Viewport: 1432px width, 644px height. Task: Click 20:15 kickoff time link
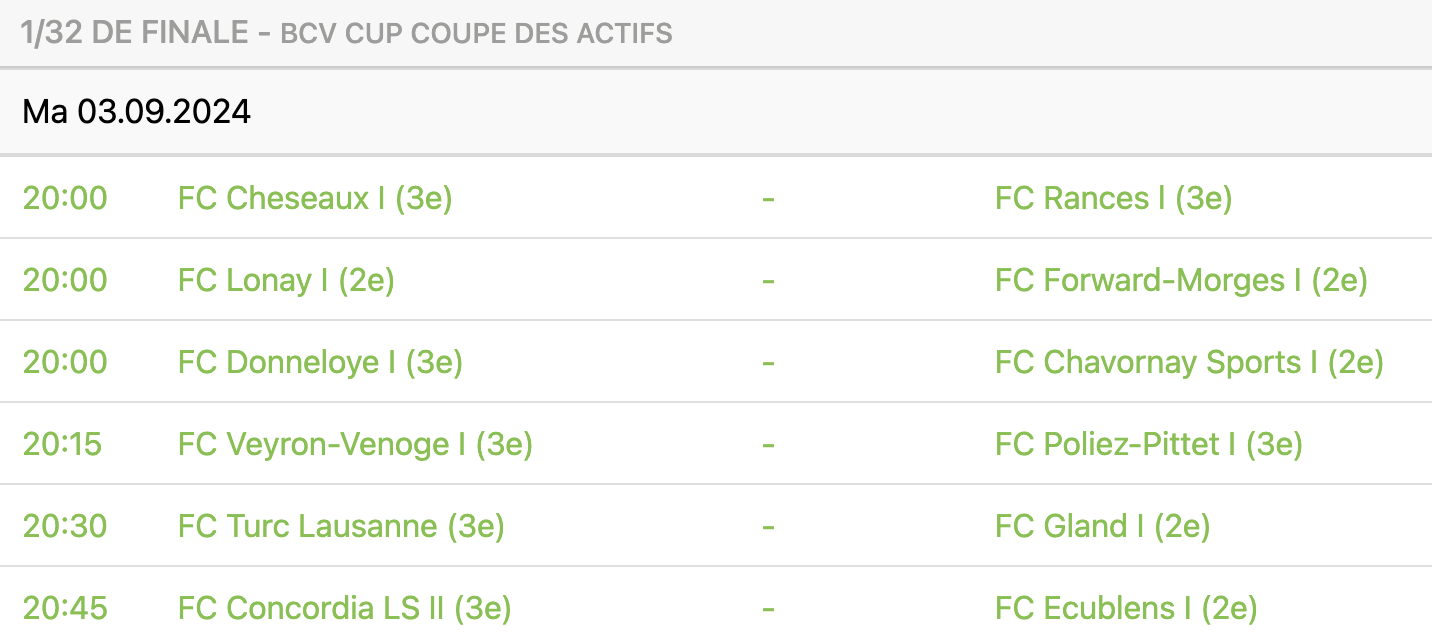coord(62,444)
